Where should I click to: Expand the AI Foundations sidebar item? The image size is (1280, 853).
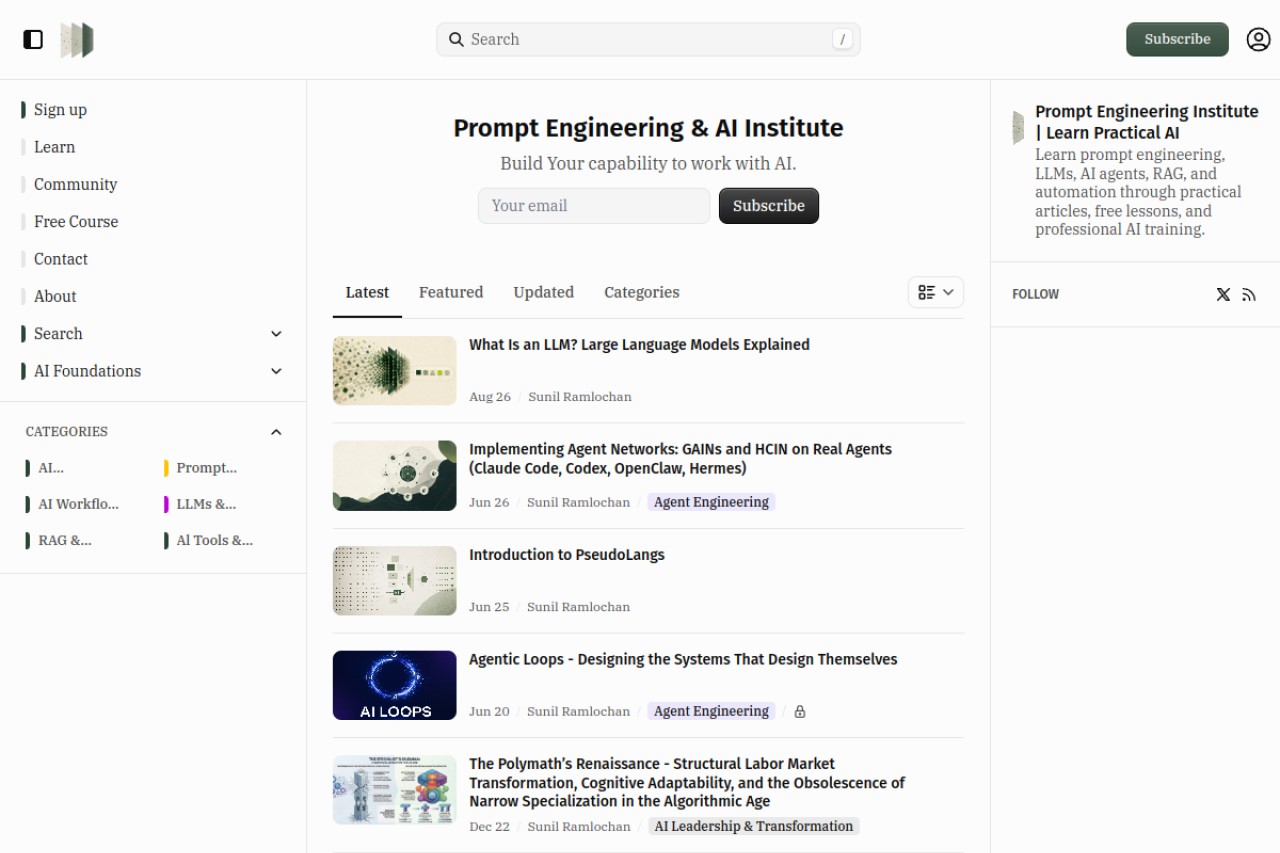coord(276,371)
